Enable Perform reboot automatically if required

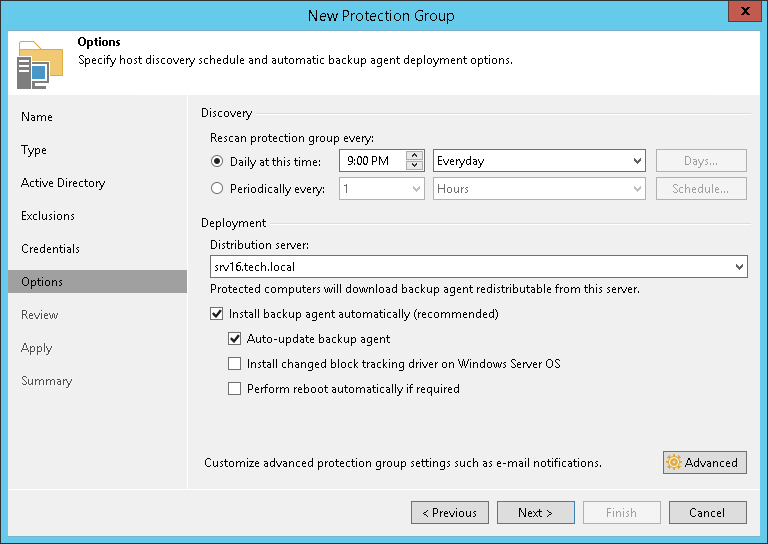(x=235, y=389)
